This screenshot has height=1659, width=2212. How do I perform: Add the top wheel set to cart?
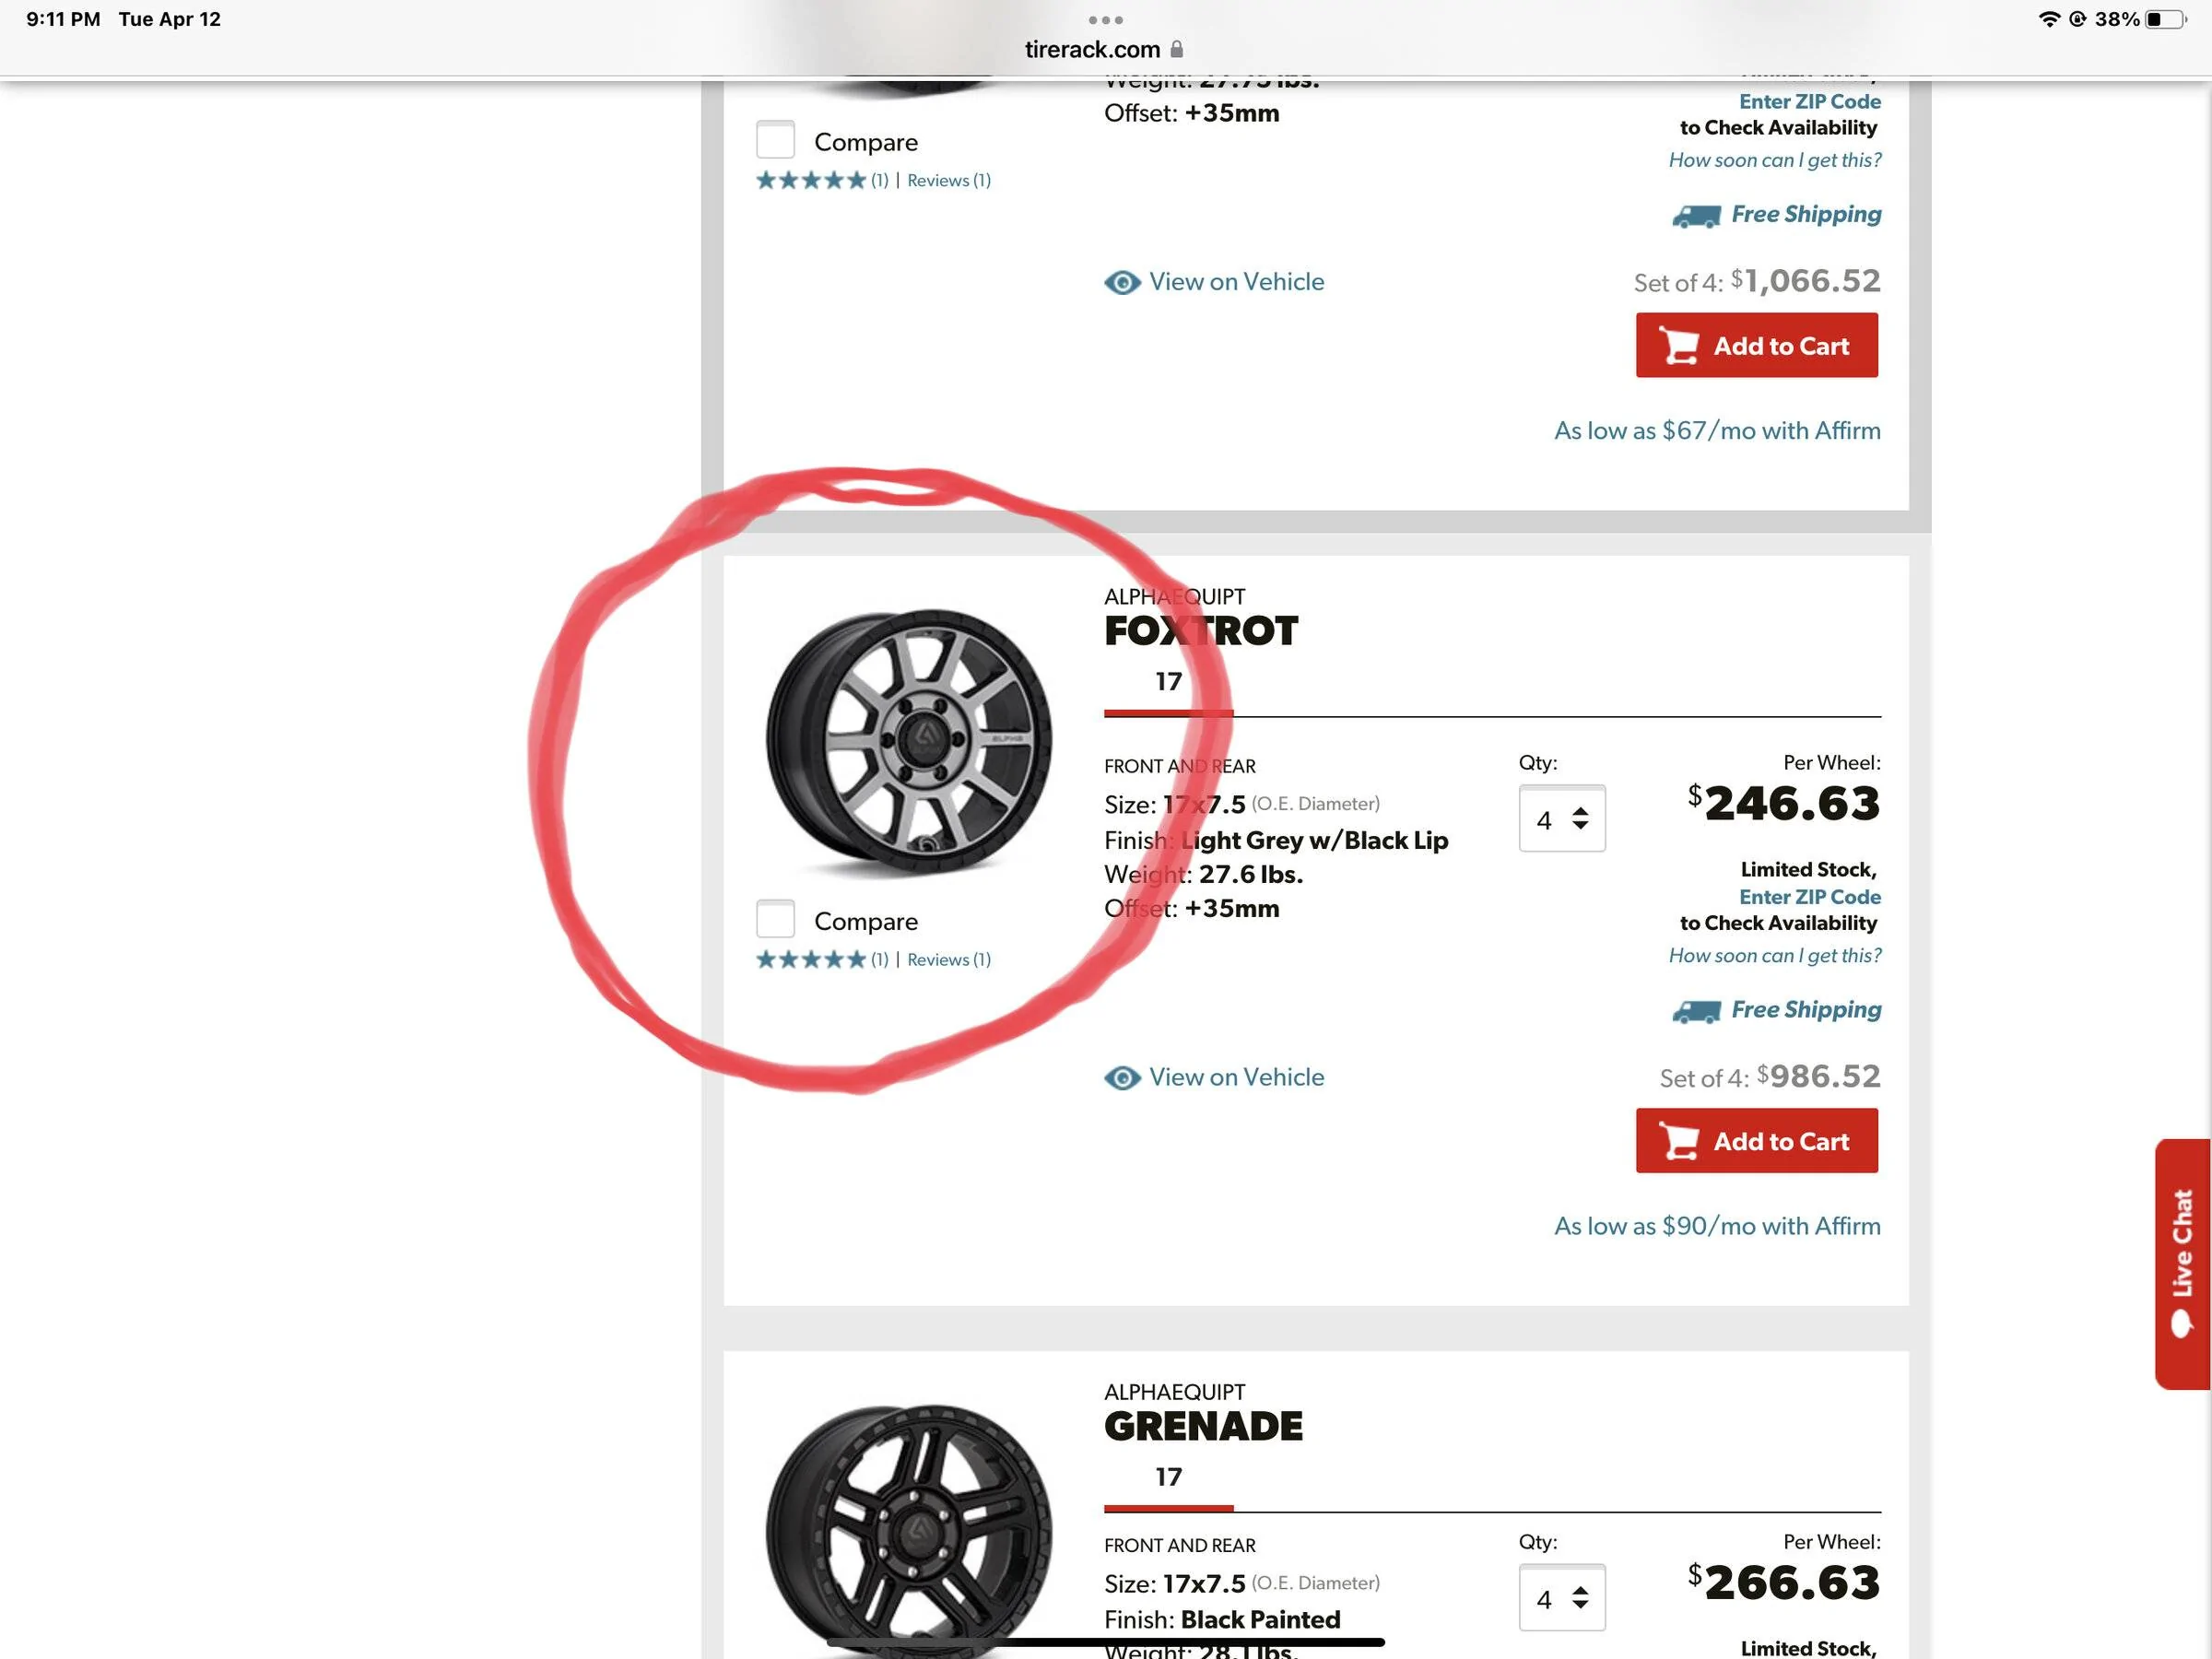[1756, 346]
